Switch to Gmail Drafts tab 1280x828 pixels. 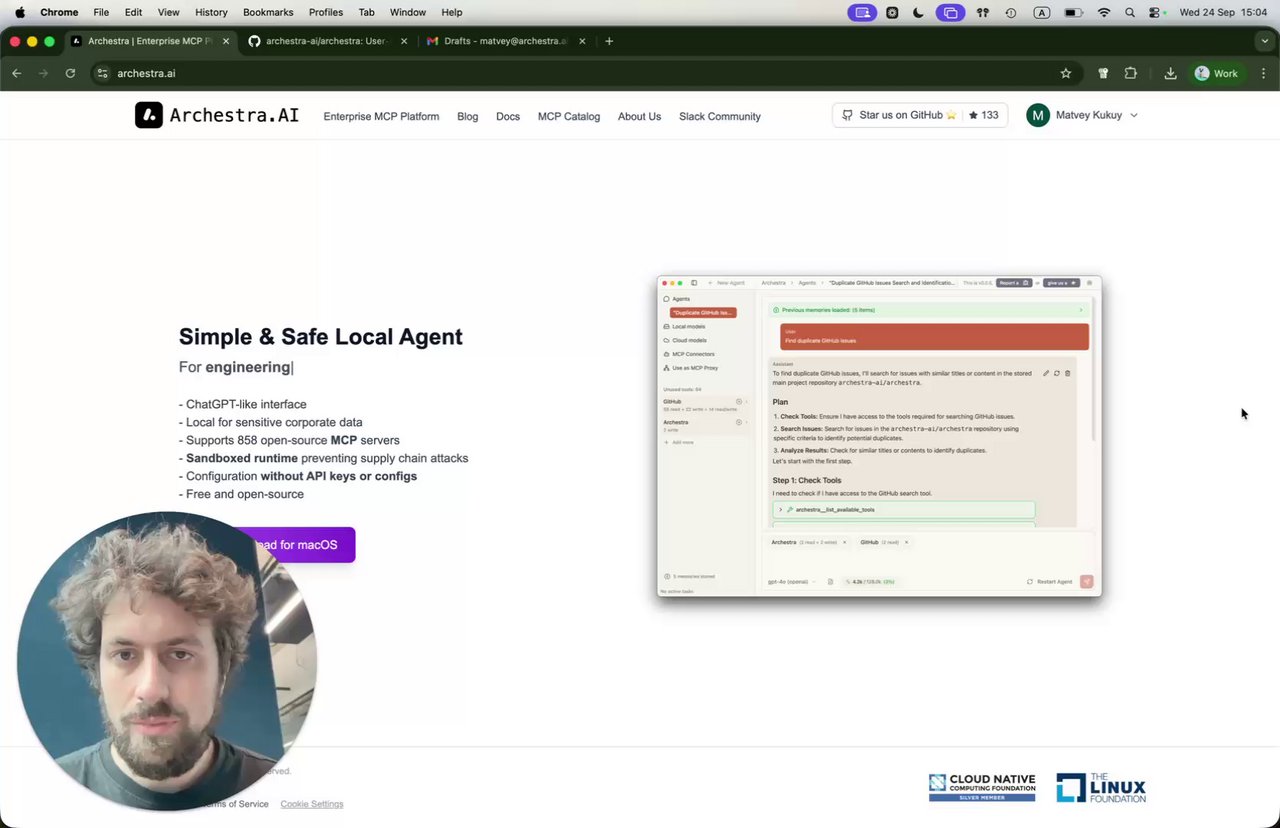click(506, 41)
